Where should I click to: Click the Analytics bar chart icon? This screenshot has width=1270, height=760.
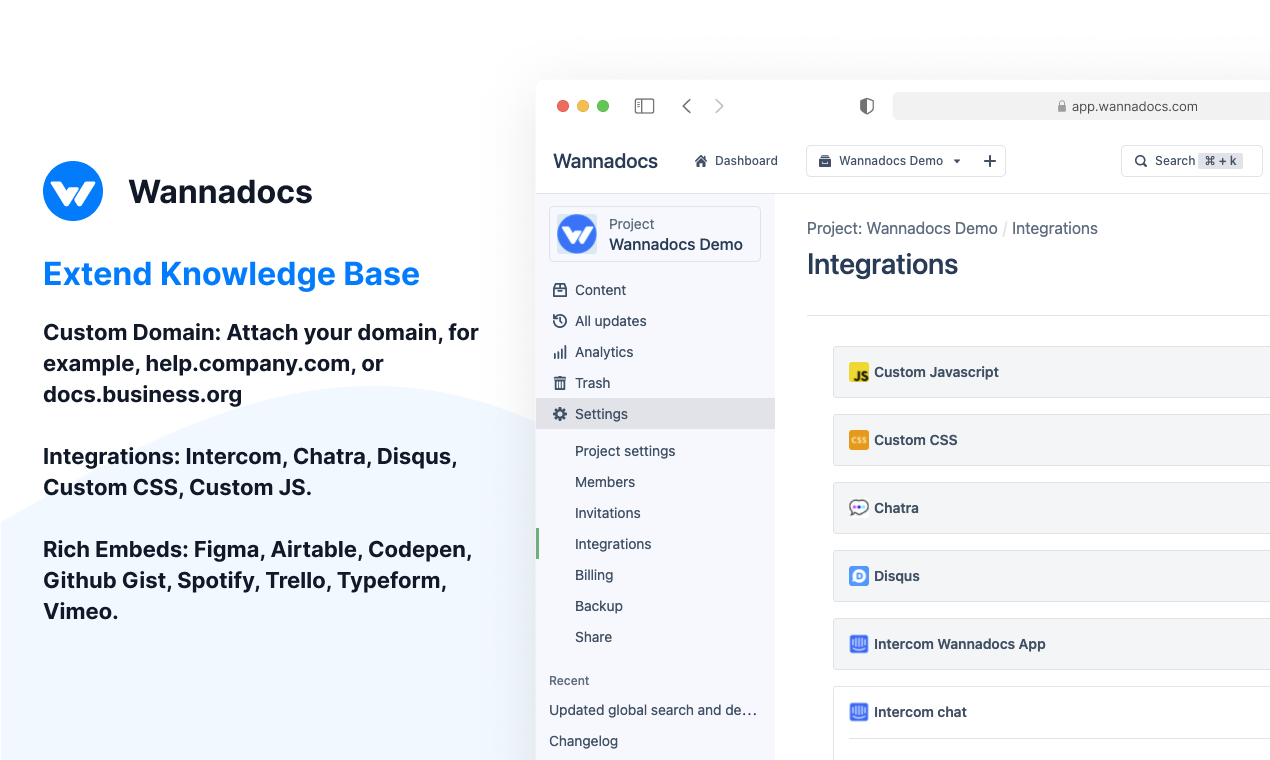pos(560,352)
